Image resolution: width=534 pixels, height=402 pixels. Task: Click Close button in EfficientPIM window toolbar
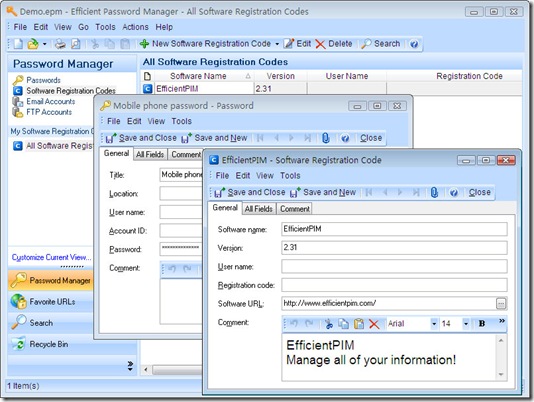480,192
